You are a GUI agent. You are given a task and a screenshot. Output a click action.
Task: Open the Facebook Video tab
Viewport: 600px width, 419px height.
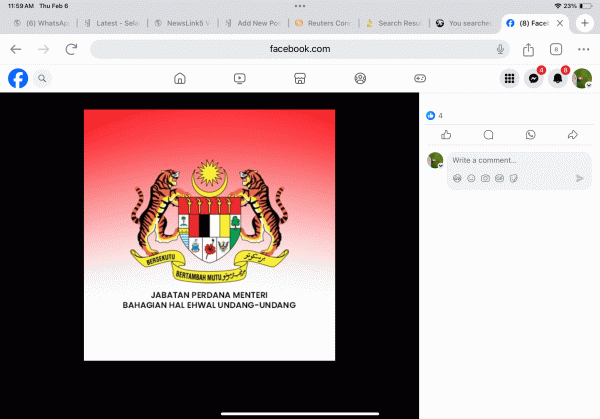click(x=240, y=78)
